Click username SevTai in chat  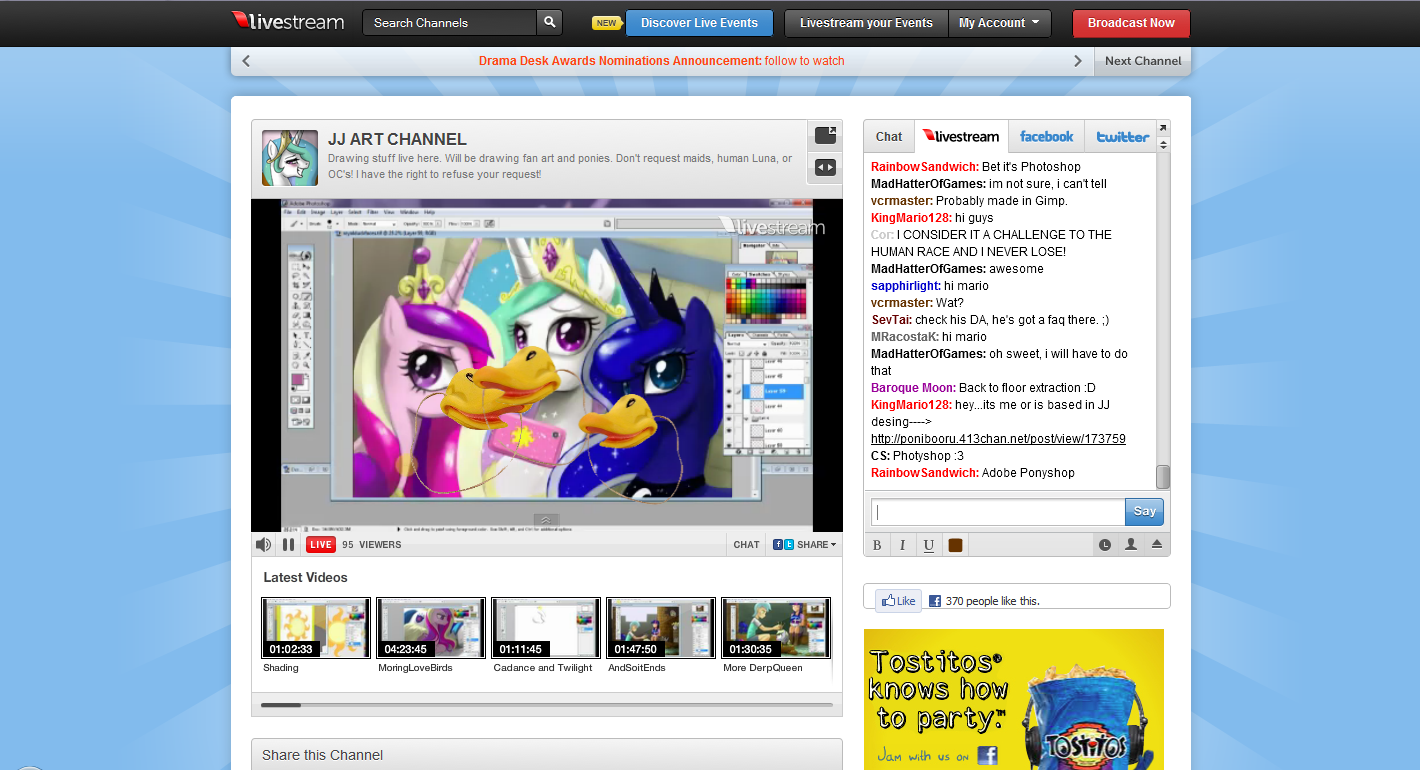[892, 320]
